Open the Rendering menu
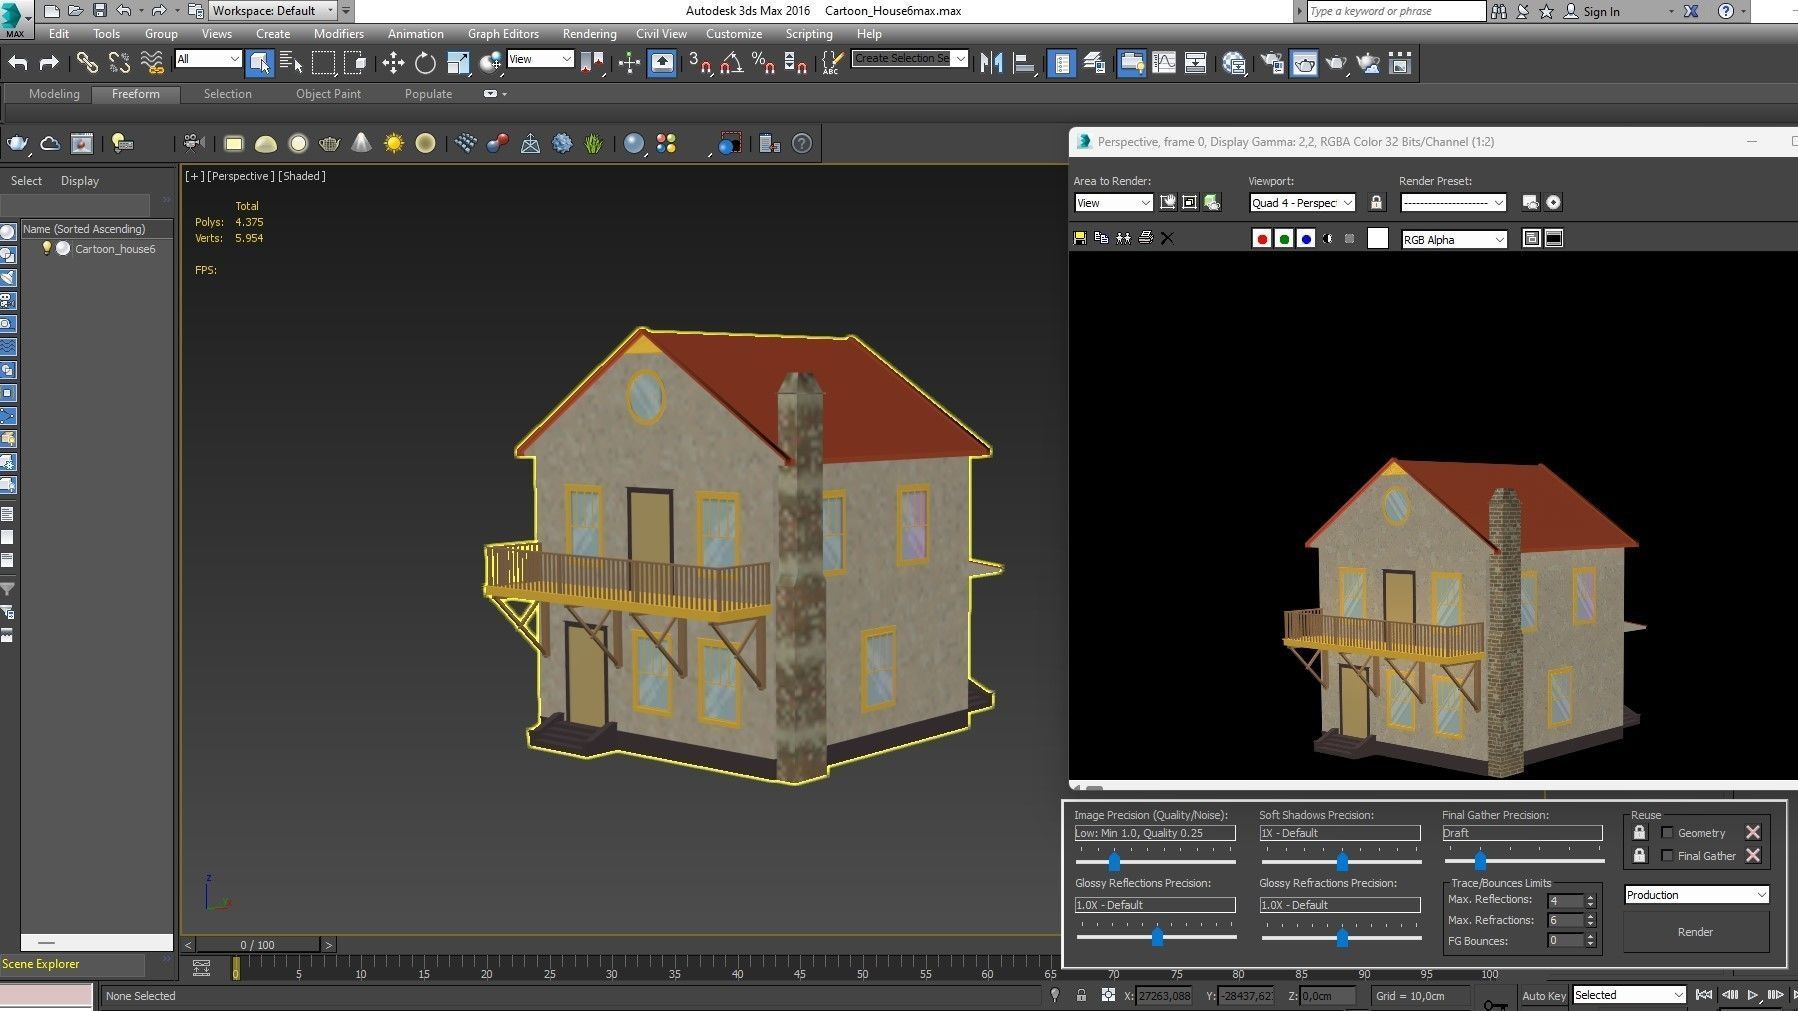The width and height of the screenshot is (1798, 1011). (x=589, y=33)
